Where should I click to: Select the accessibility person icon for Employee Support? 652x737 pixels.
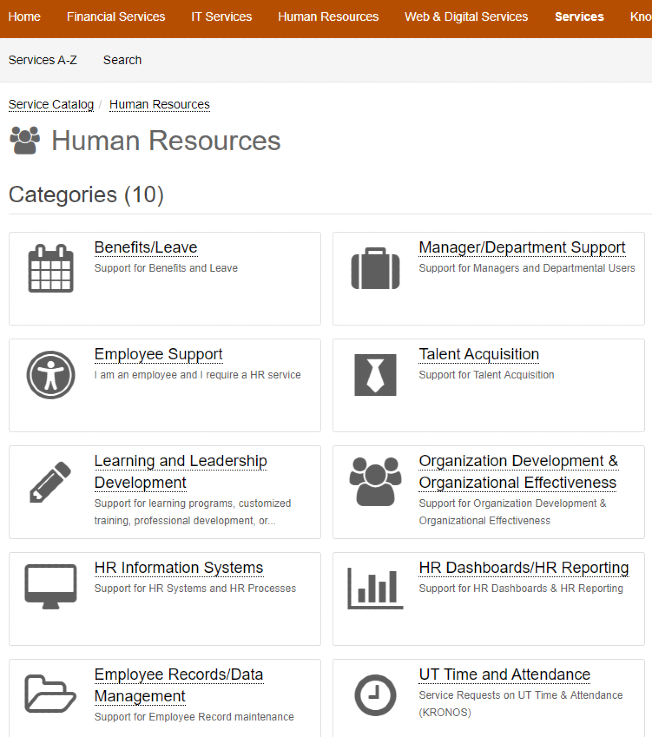point(51,375)
